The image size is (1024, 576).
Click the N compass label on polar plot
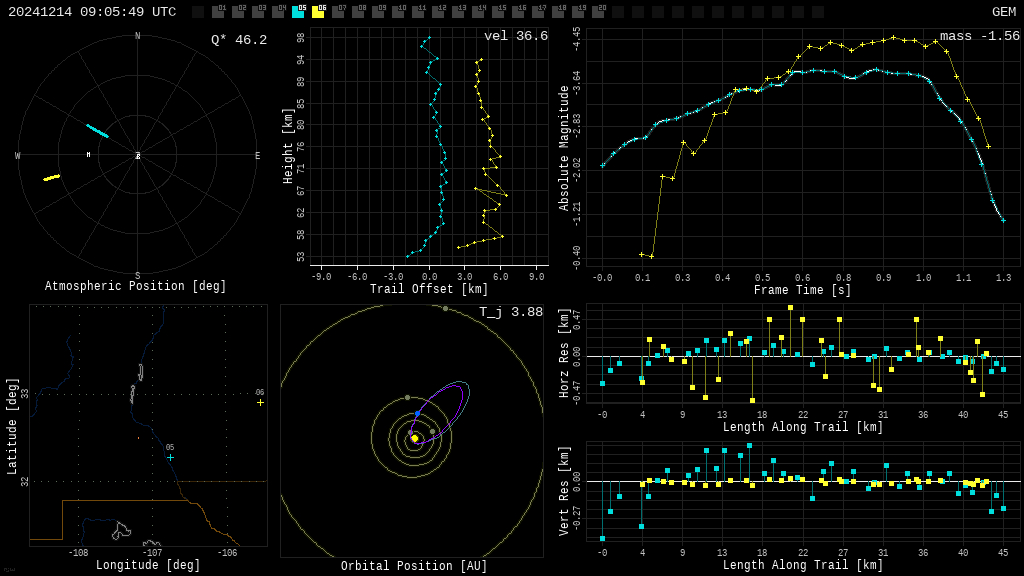click(138, 37)
